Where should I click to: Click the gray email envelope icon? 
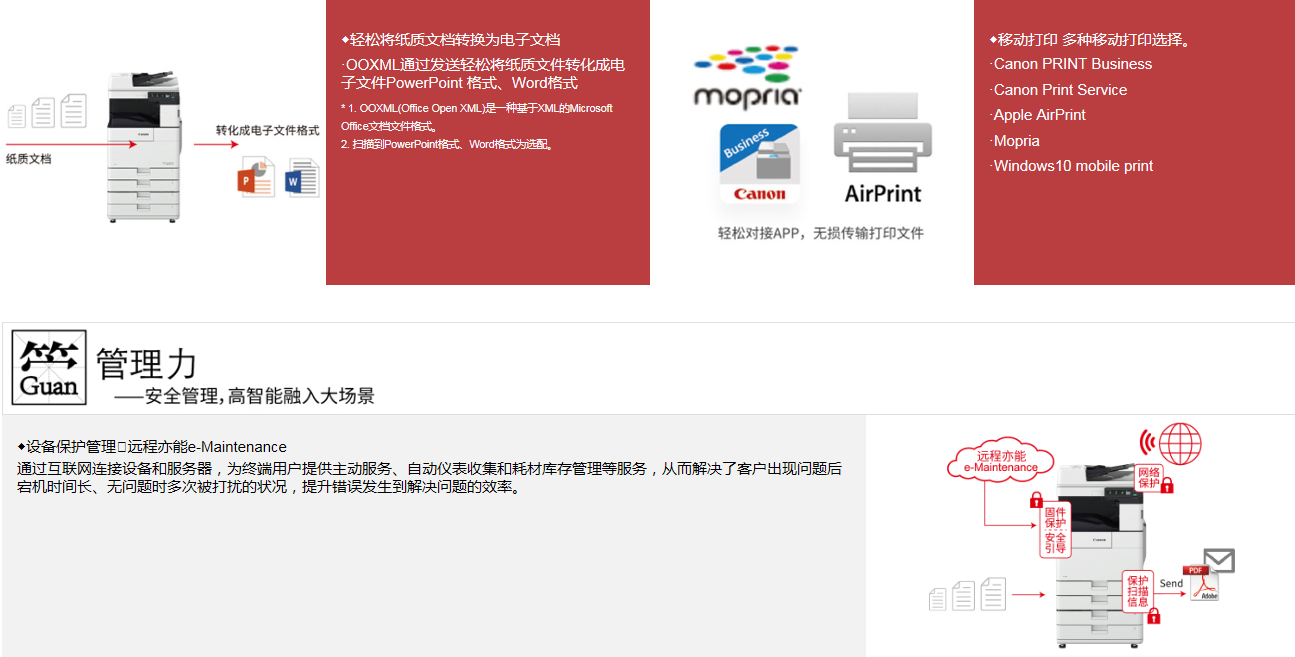tap(1218, 560)
